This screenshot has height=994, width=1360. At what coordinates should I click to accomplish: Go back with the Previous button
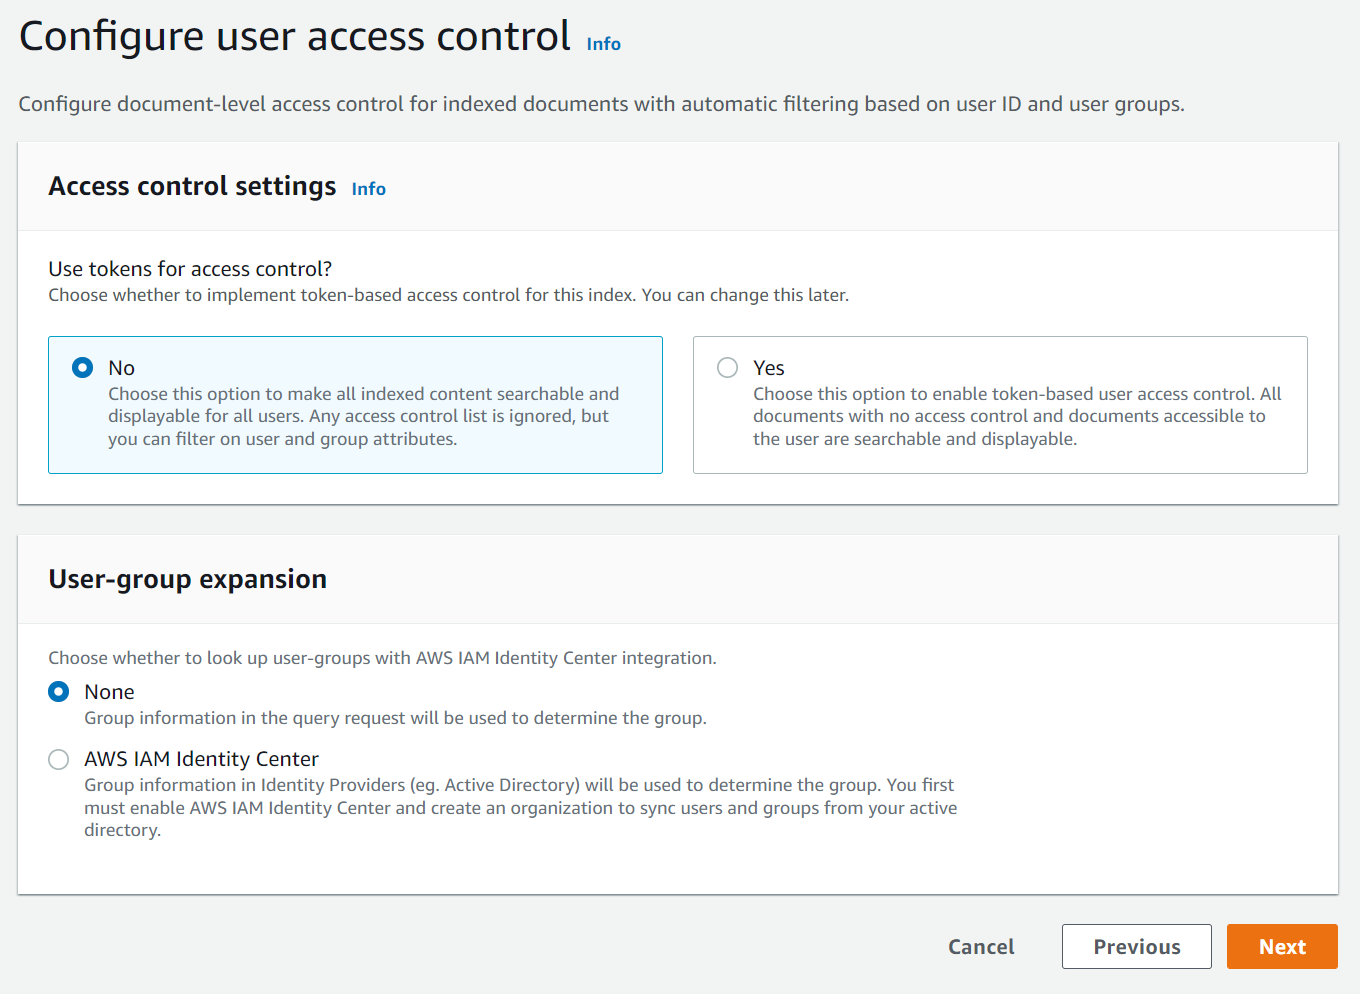(1136, 947)
